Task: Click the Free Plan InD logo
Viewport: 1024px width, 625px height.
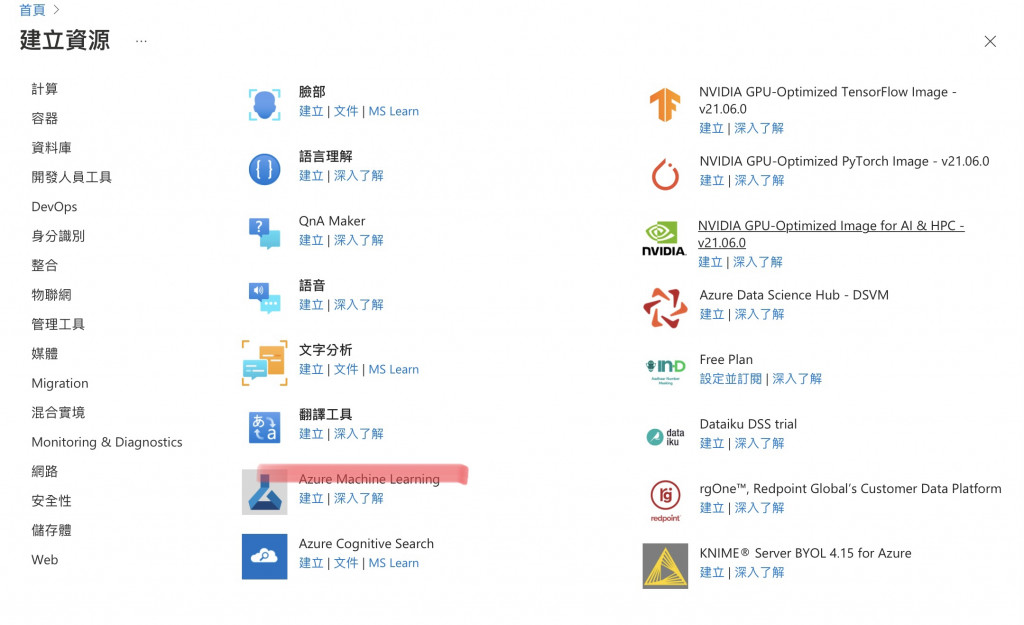Action: [665, 371]
